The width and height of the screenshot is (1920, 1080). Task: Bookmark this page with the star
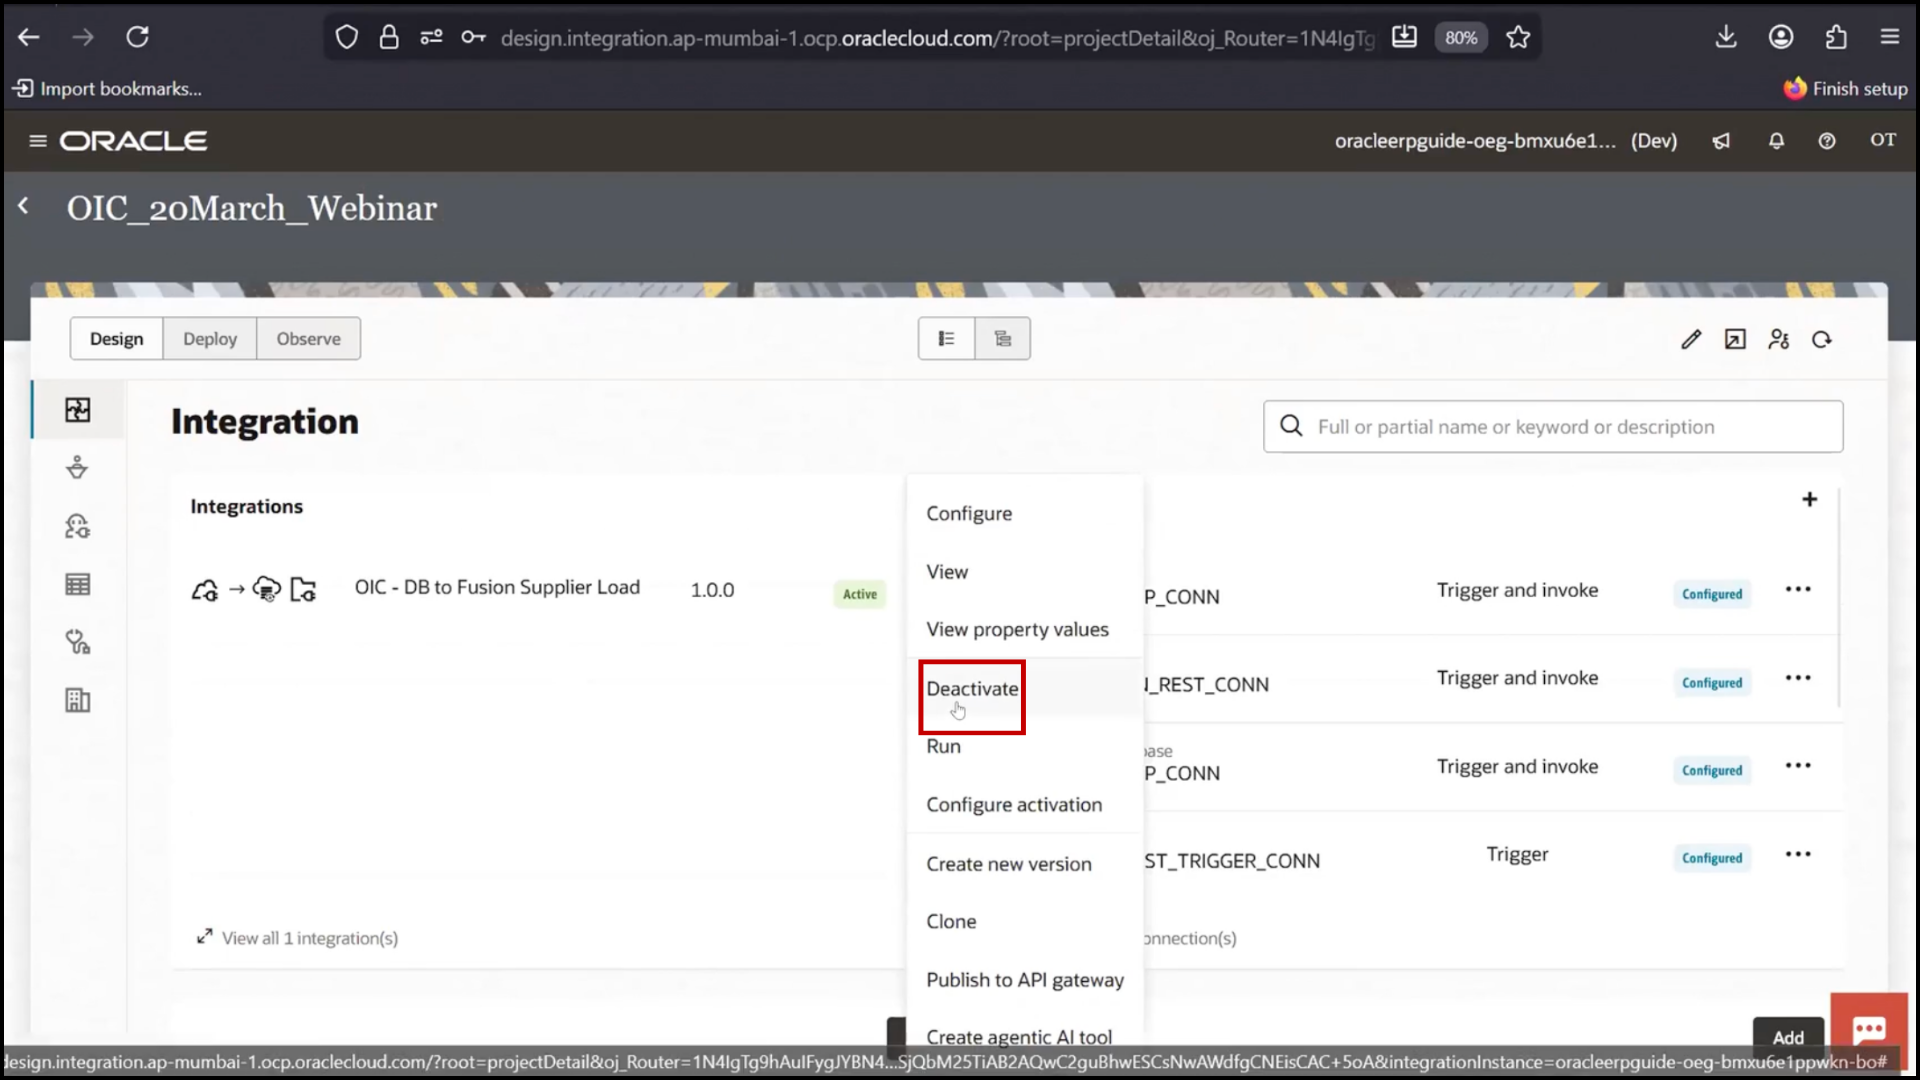pyautogui.click(x=1518, y=38)
